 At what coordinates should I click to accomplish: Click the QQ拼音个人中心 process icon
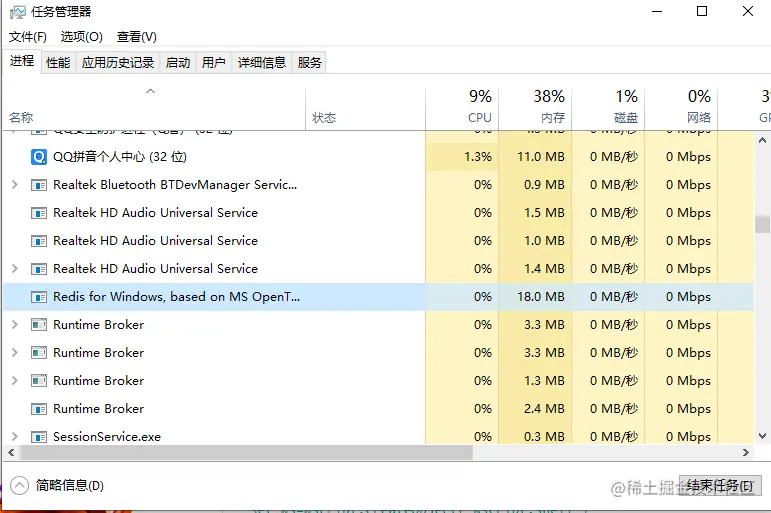(x=38, y=157)
